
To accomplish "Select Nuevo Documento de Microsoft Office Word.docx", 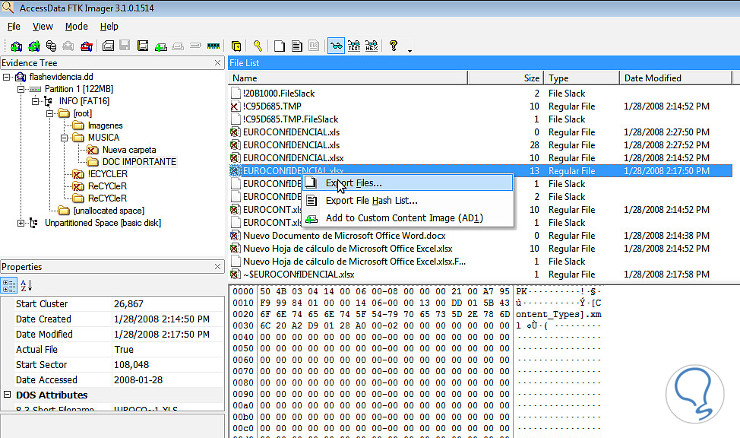I will [344, 236].
